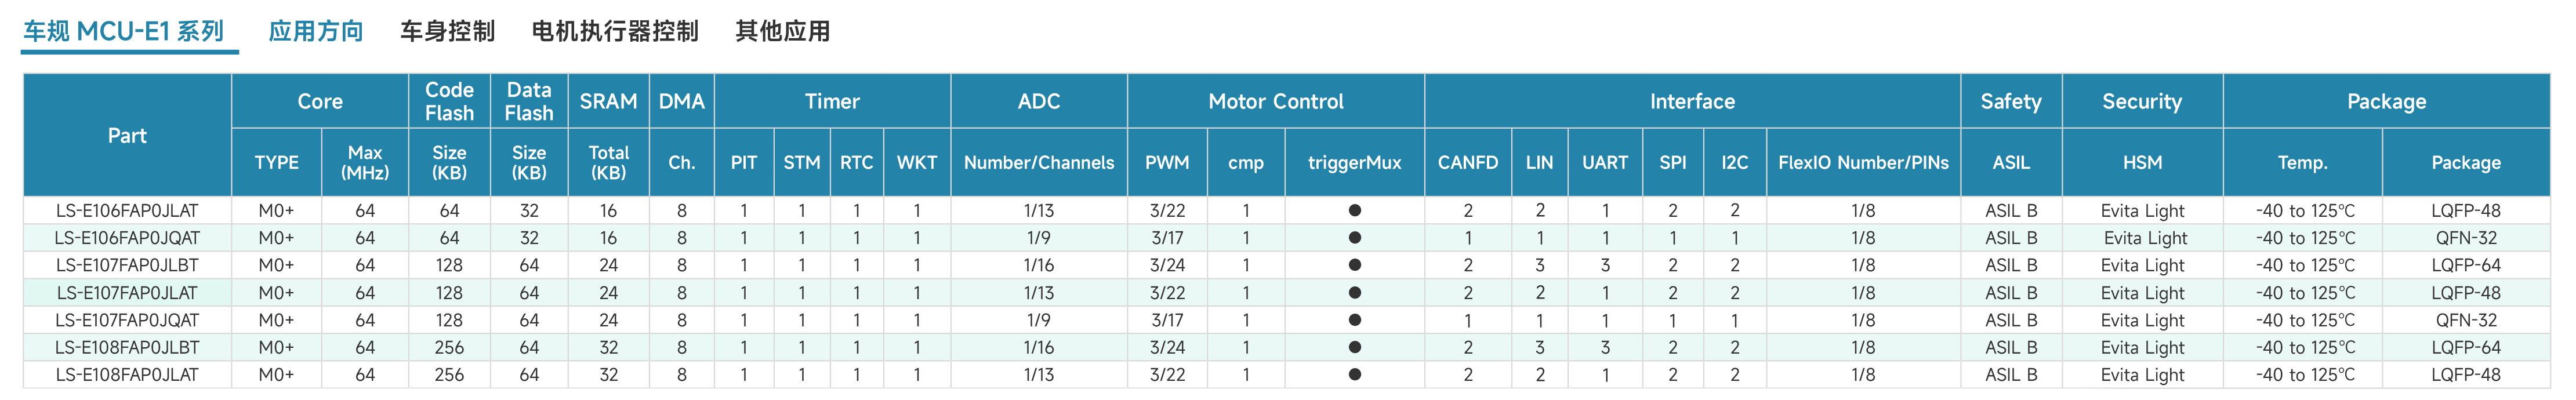
Task: Click the CANFD column header
Action: [x=1467, y=162]
